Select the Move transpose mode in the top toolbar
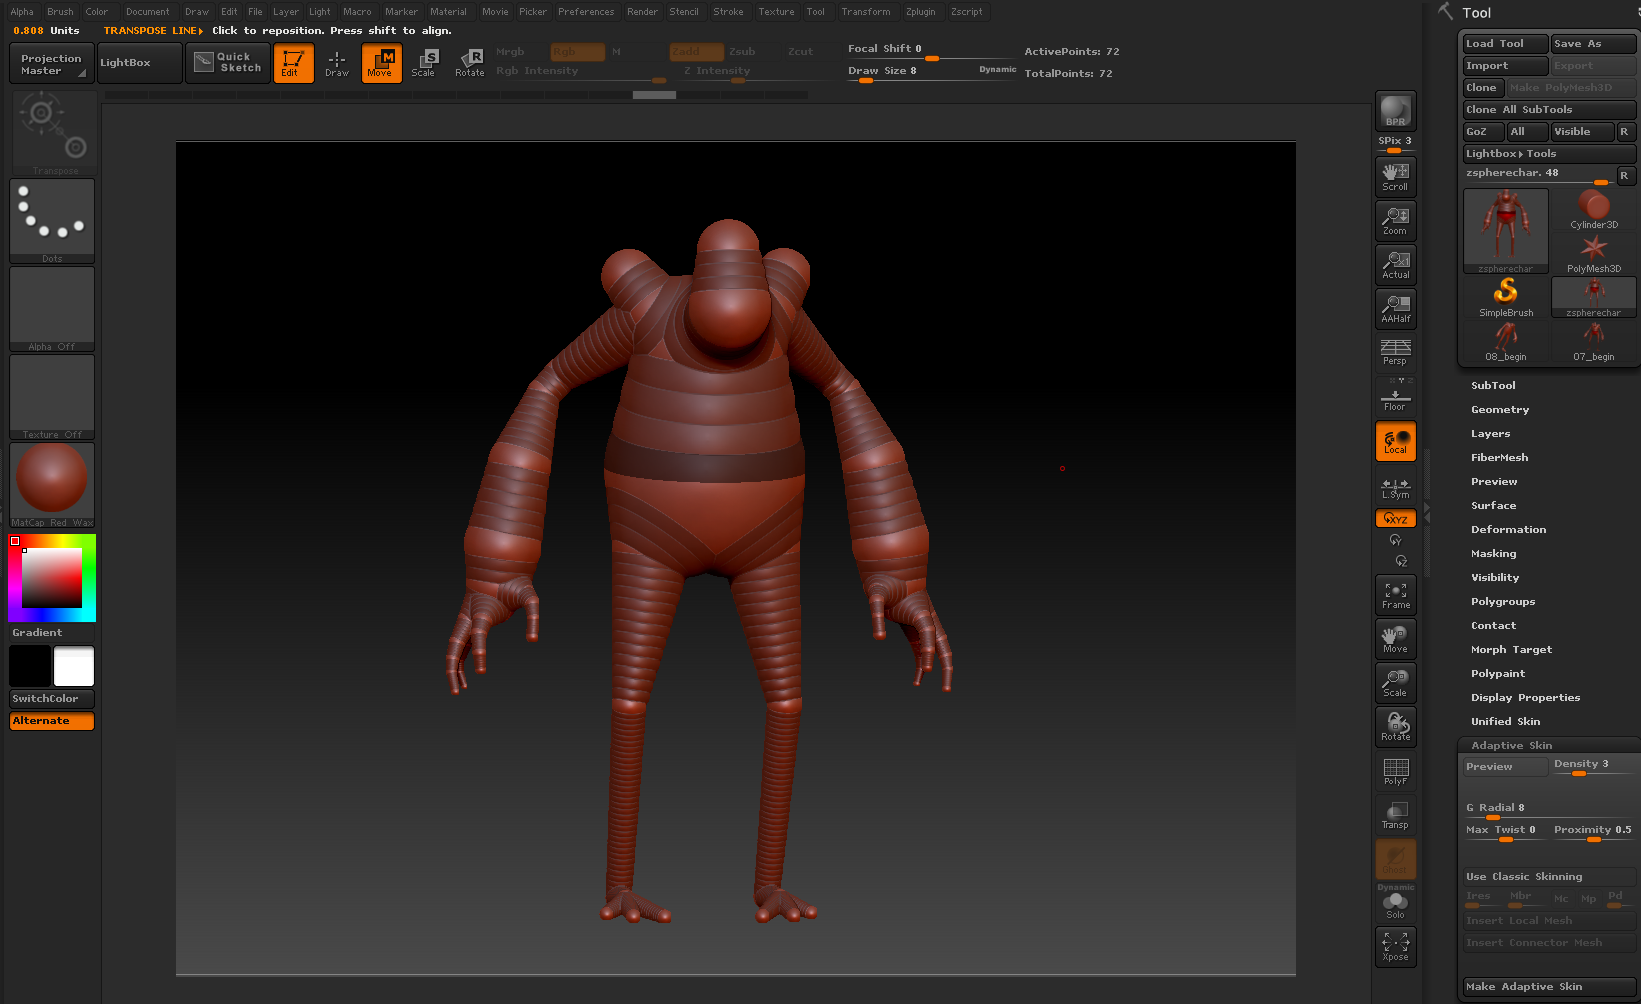This screenshot has width=1641, height=1004. (x=381, y=63)
